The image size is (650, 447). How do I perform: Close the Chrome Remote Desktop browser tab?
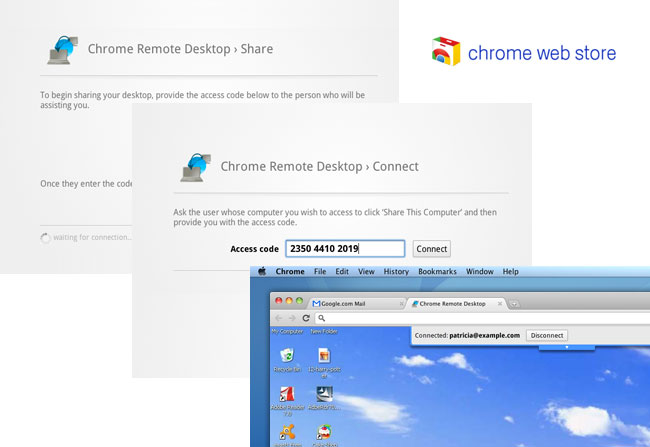(500, 304)
